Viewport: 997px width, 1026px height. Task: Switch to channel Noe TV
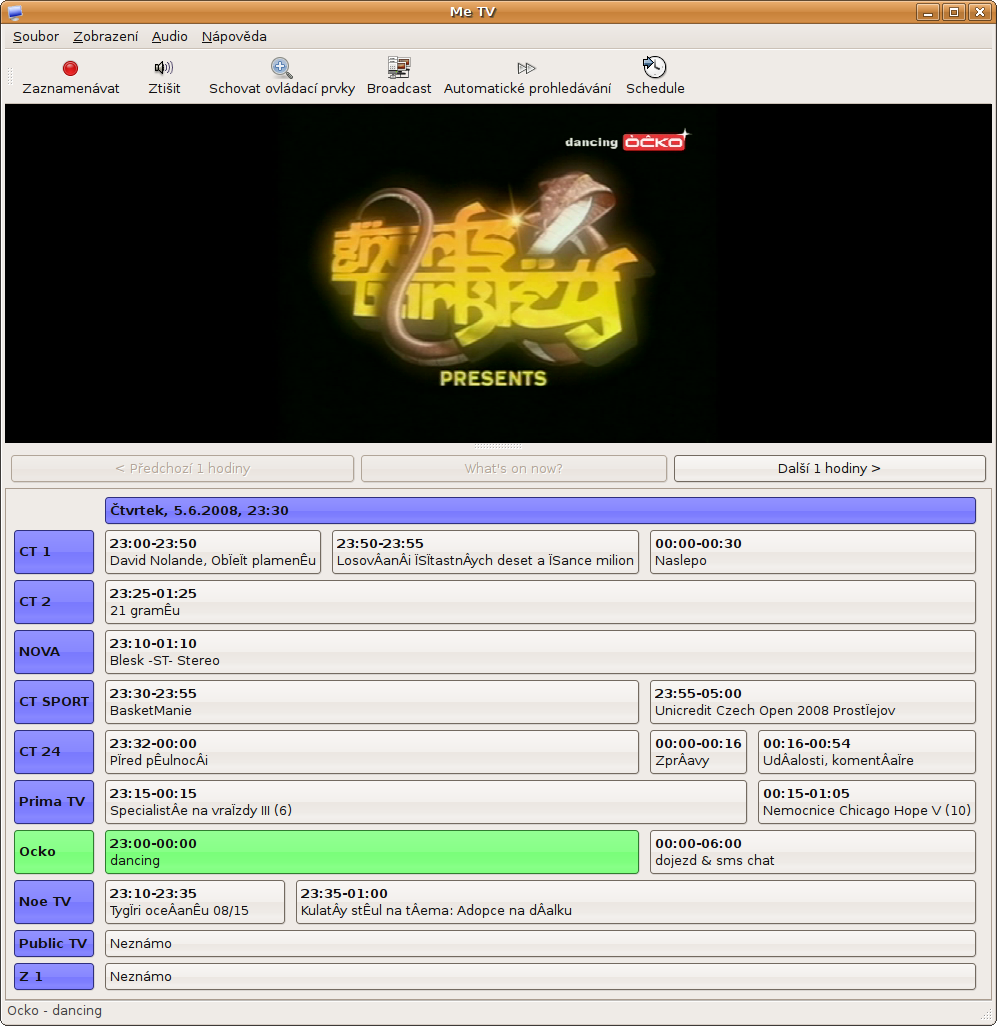coord(54,902)
